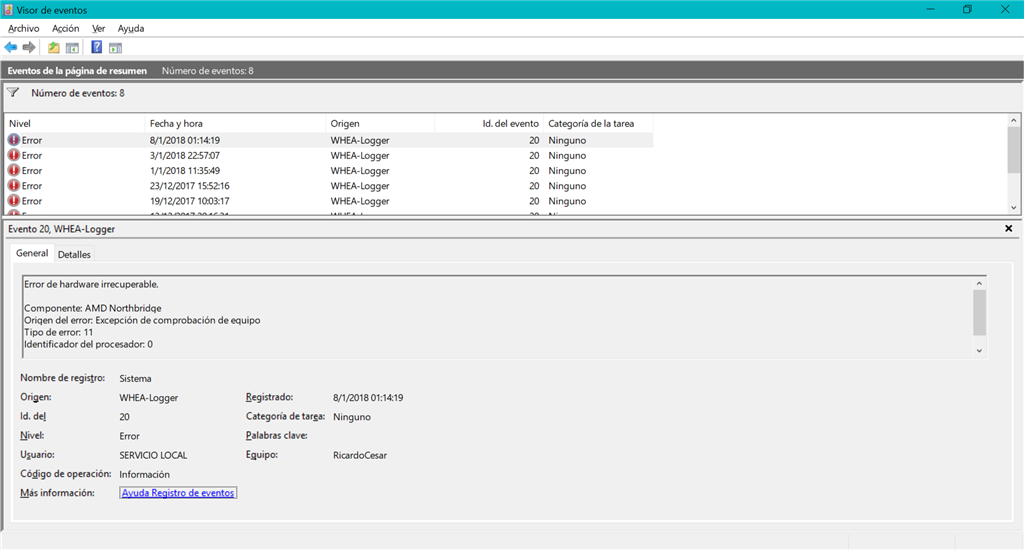Click the event list scrollbar thumb
1024x550 pixels.
(1014, 150)
